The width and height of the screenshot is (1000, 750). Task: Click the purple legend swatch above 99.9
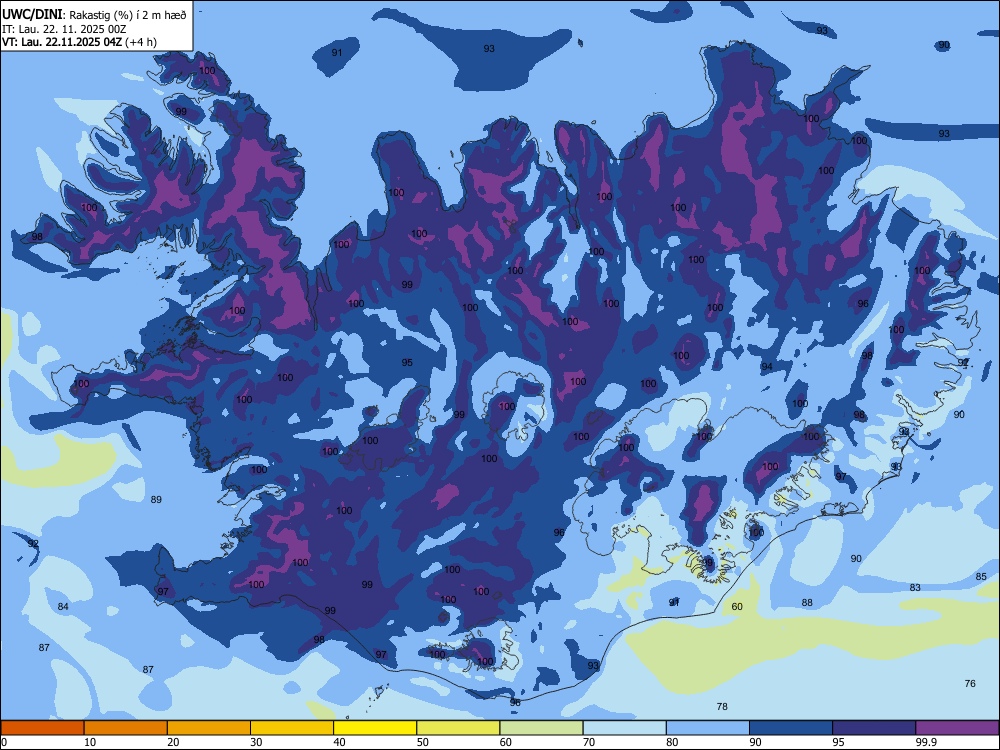(957, 728)
